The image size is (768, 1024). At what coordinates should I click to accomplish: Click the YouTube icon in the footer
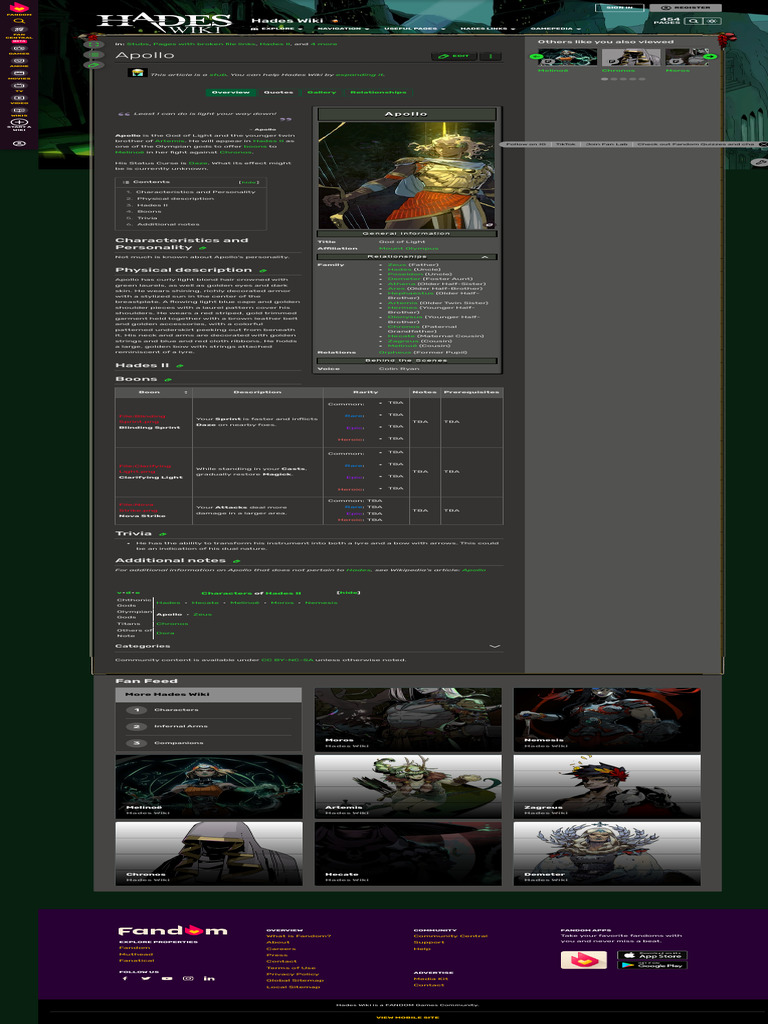pos(167,978)
